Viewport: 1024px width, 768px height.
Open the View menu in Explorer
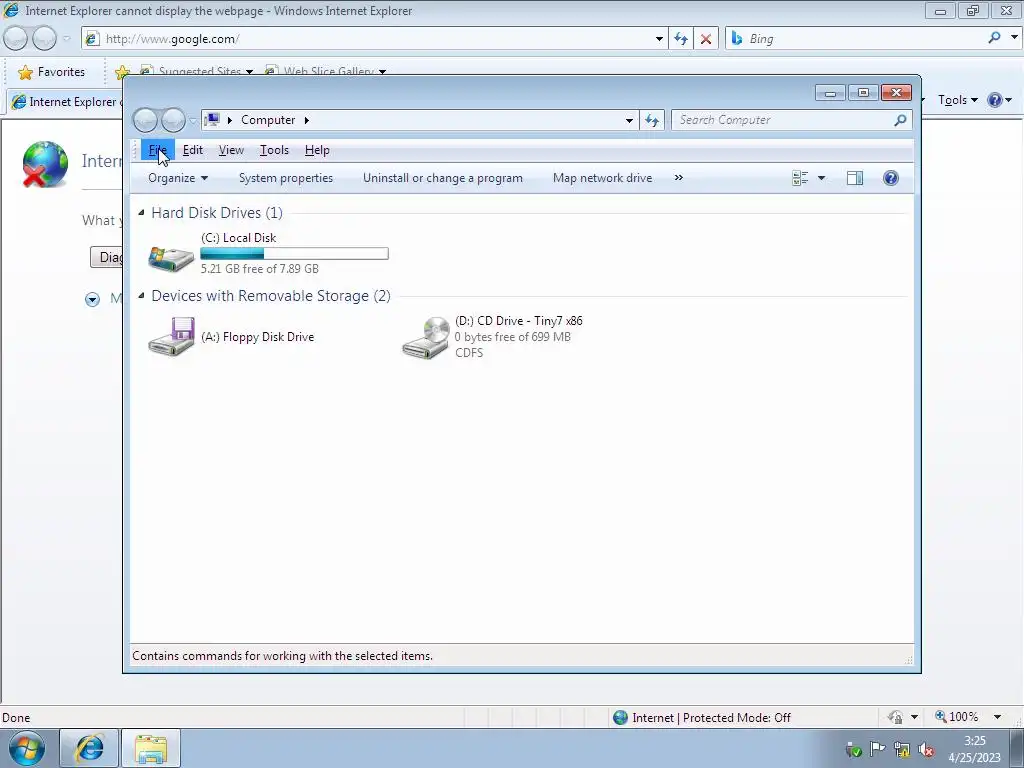(x=231, y=150)
